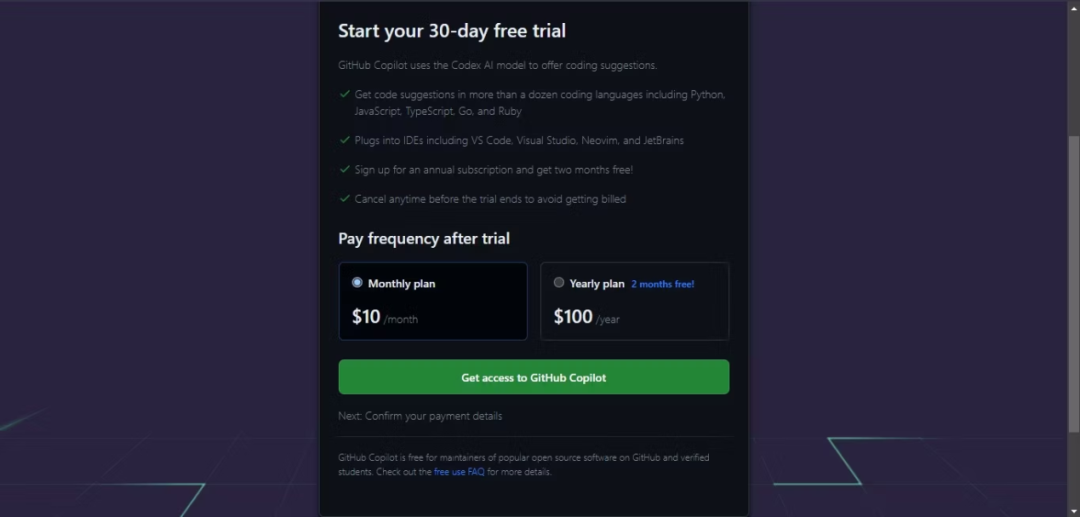
Task: Open the free use FAQ link
Action: [459, 472]
